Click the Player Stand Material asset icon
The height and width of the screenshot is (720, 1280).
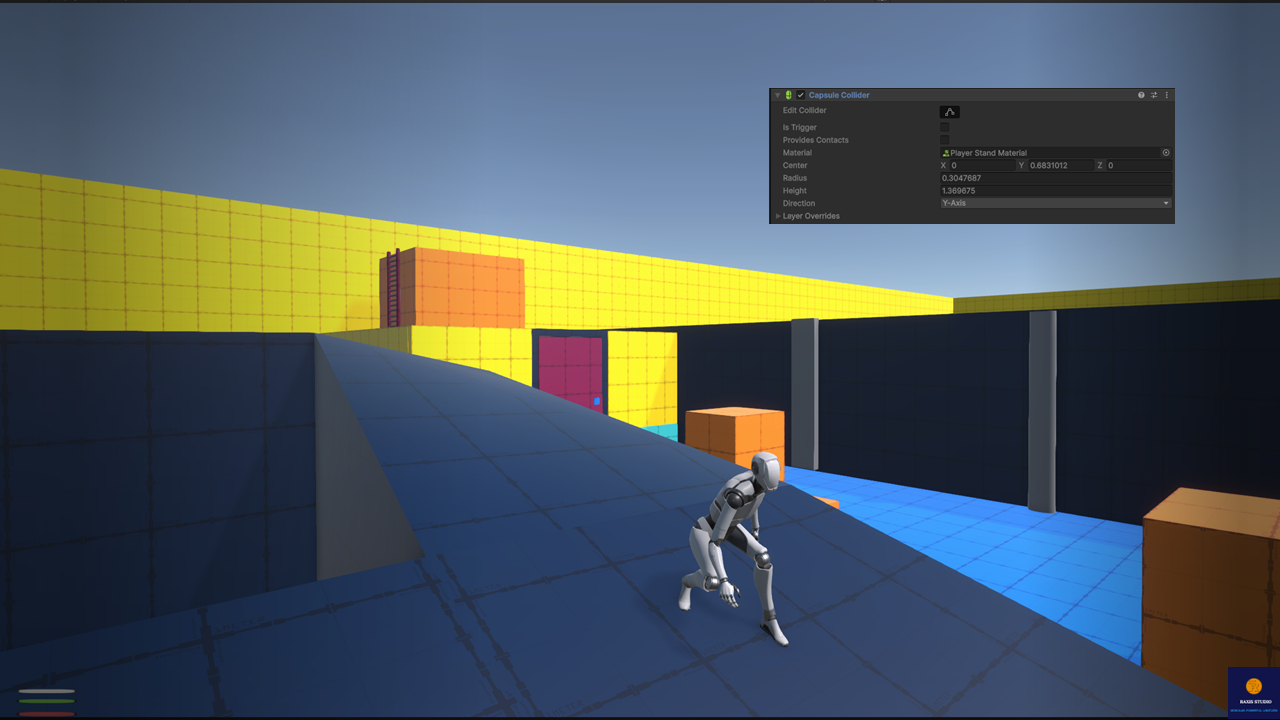pyautogui.click(x=946, y=153)
